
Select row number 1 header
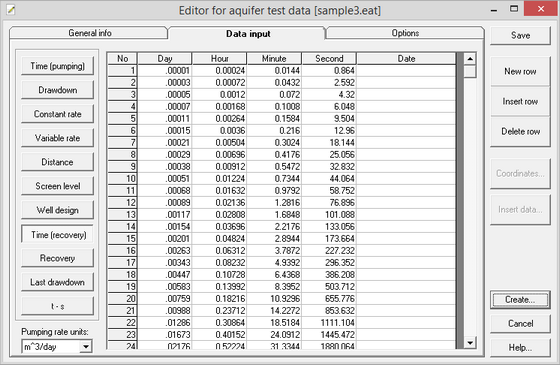click(122, 70)
